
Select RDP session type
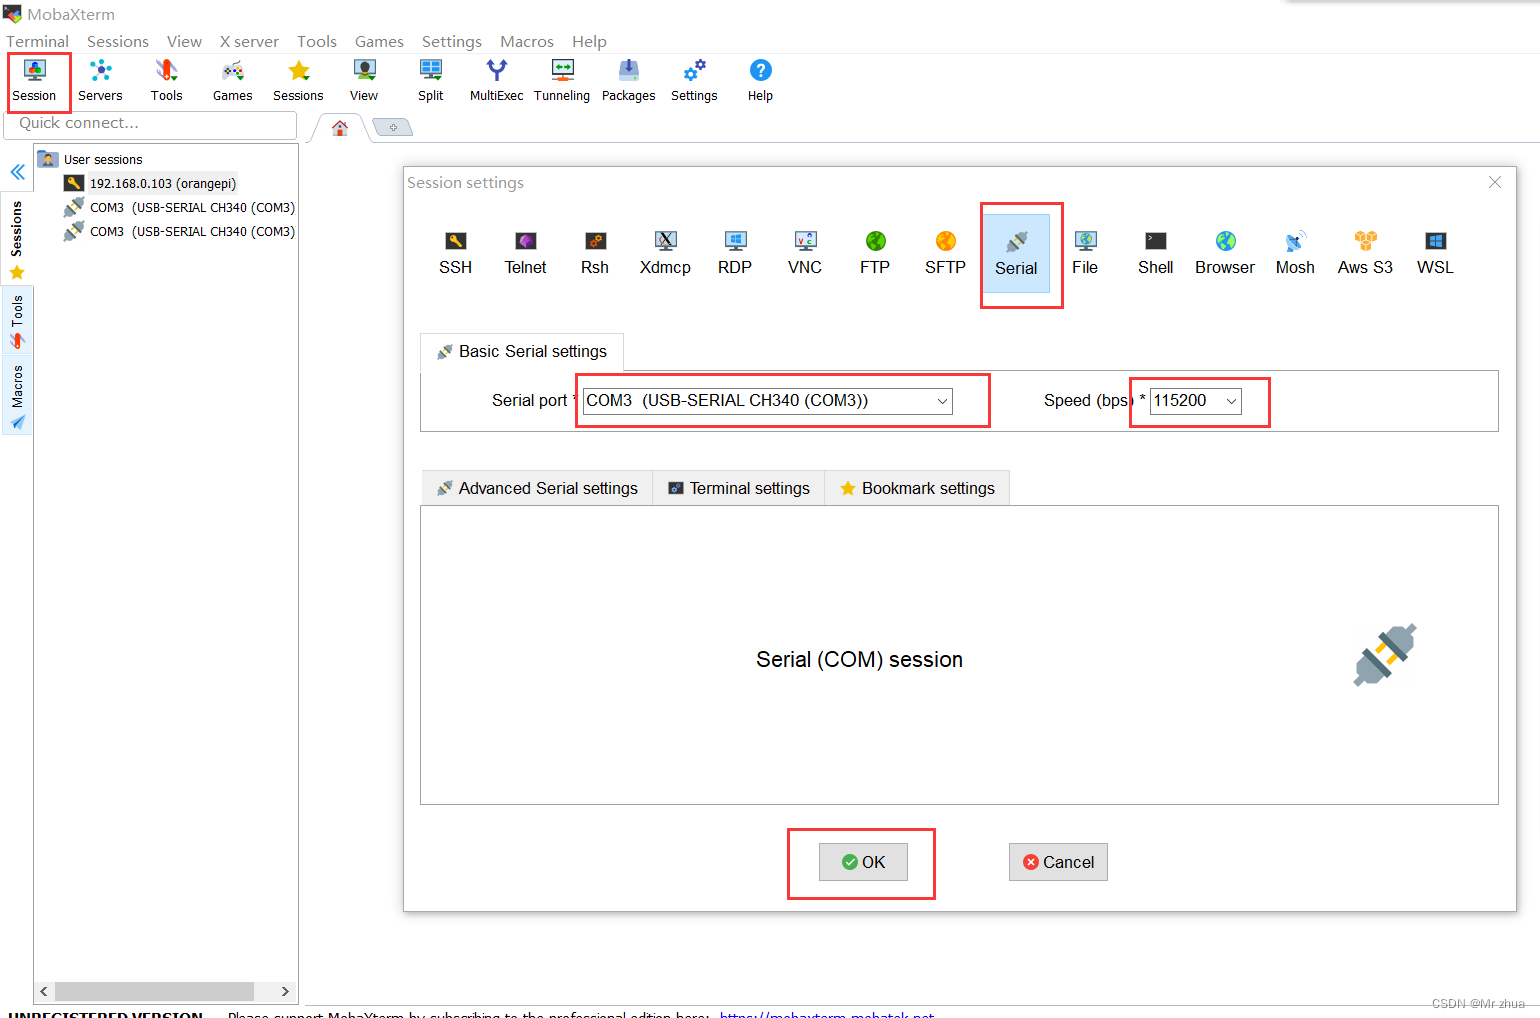735,253
